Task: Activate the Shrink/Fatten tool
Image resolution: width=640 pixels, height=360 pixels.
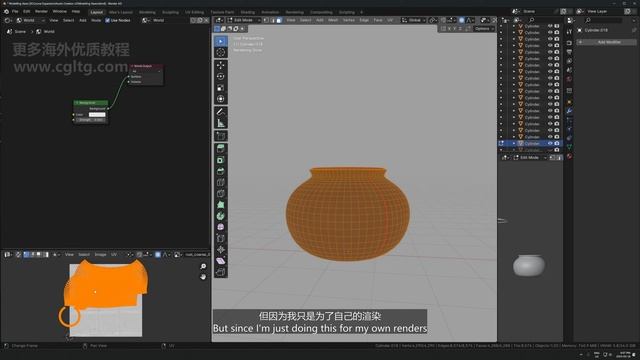Action: point(221,250)
